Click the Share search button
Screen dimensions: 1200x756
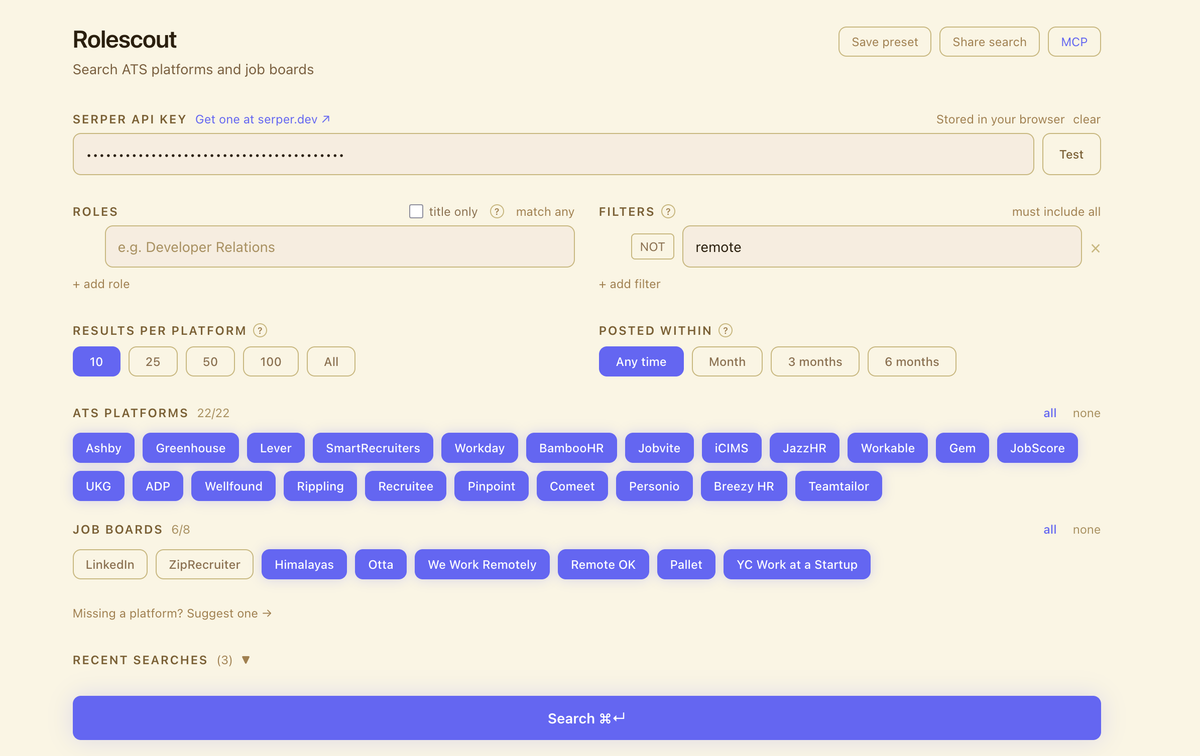click(x=989, y=42)
